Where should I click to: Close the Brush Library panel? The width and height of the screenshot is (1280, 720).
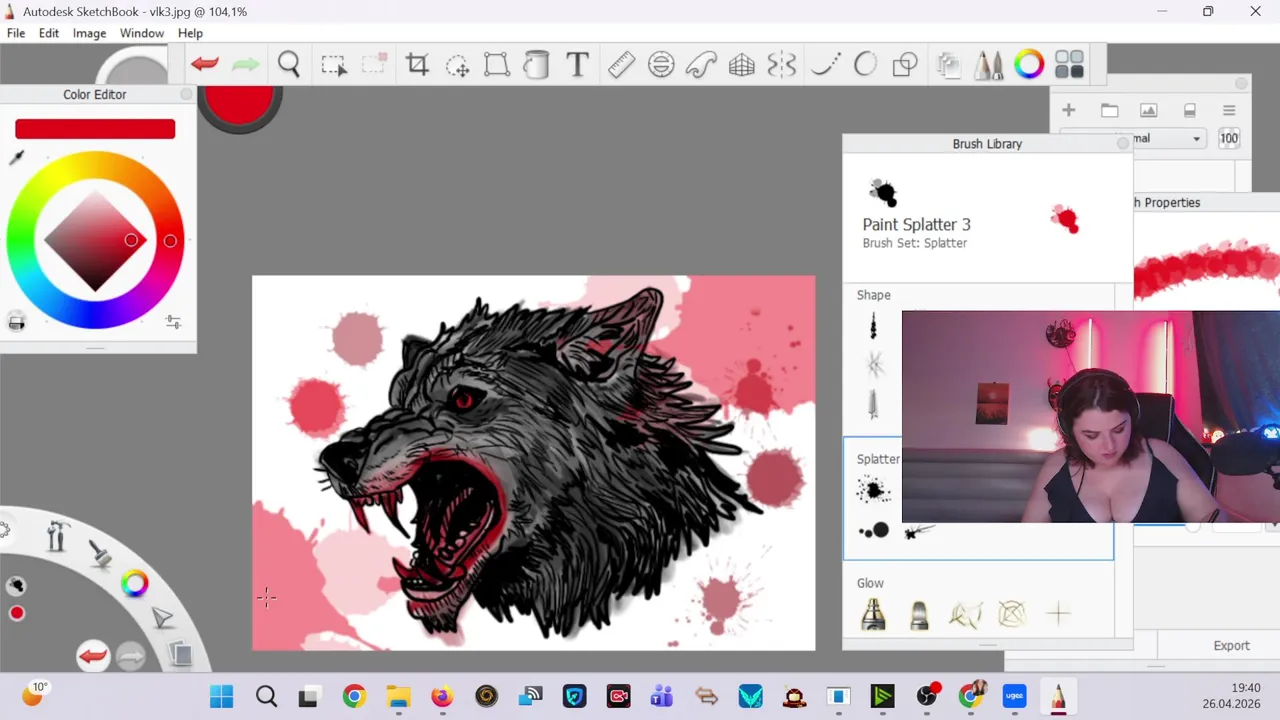click(1123, 144)
